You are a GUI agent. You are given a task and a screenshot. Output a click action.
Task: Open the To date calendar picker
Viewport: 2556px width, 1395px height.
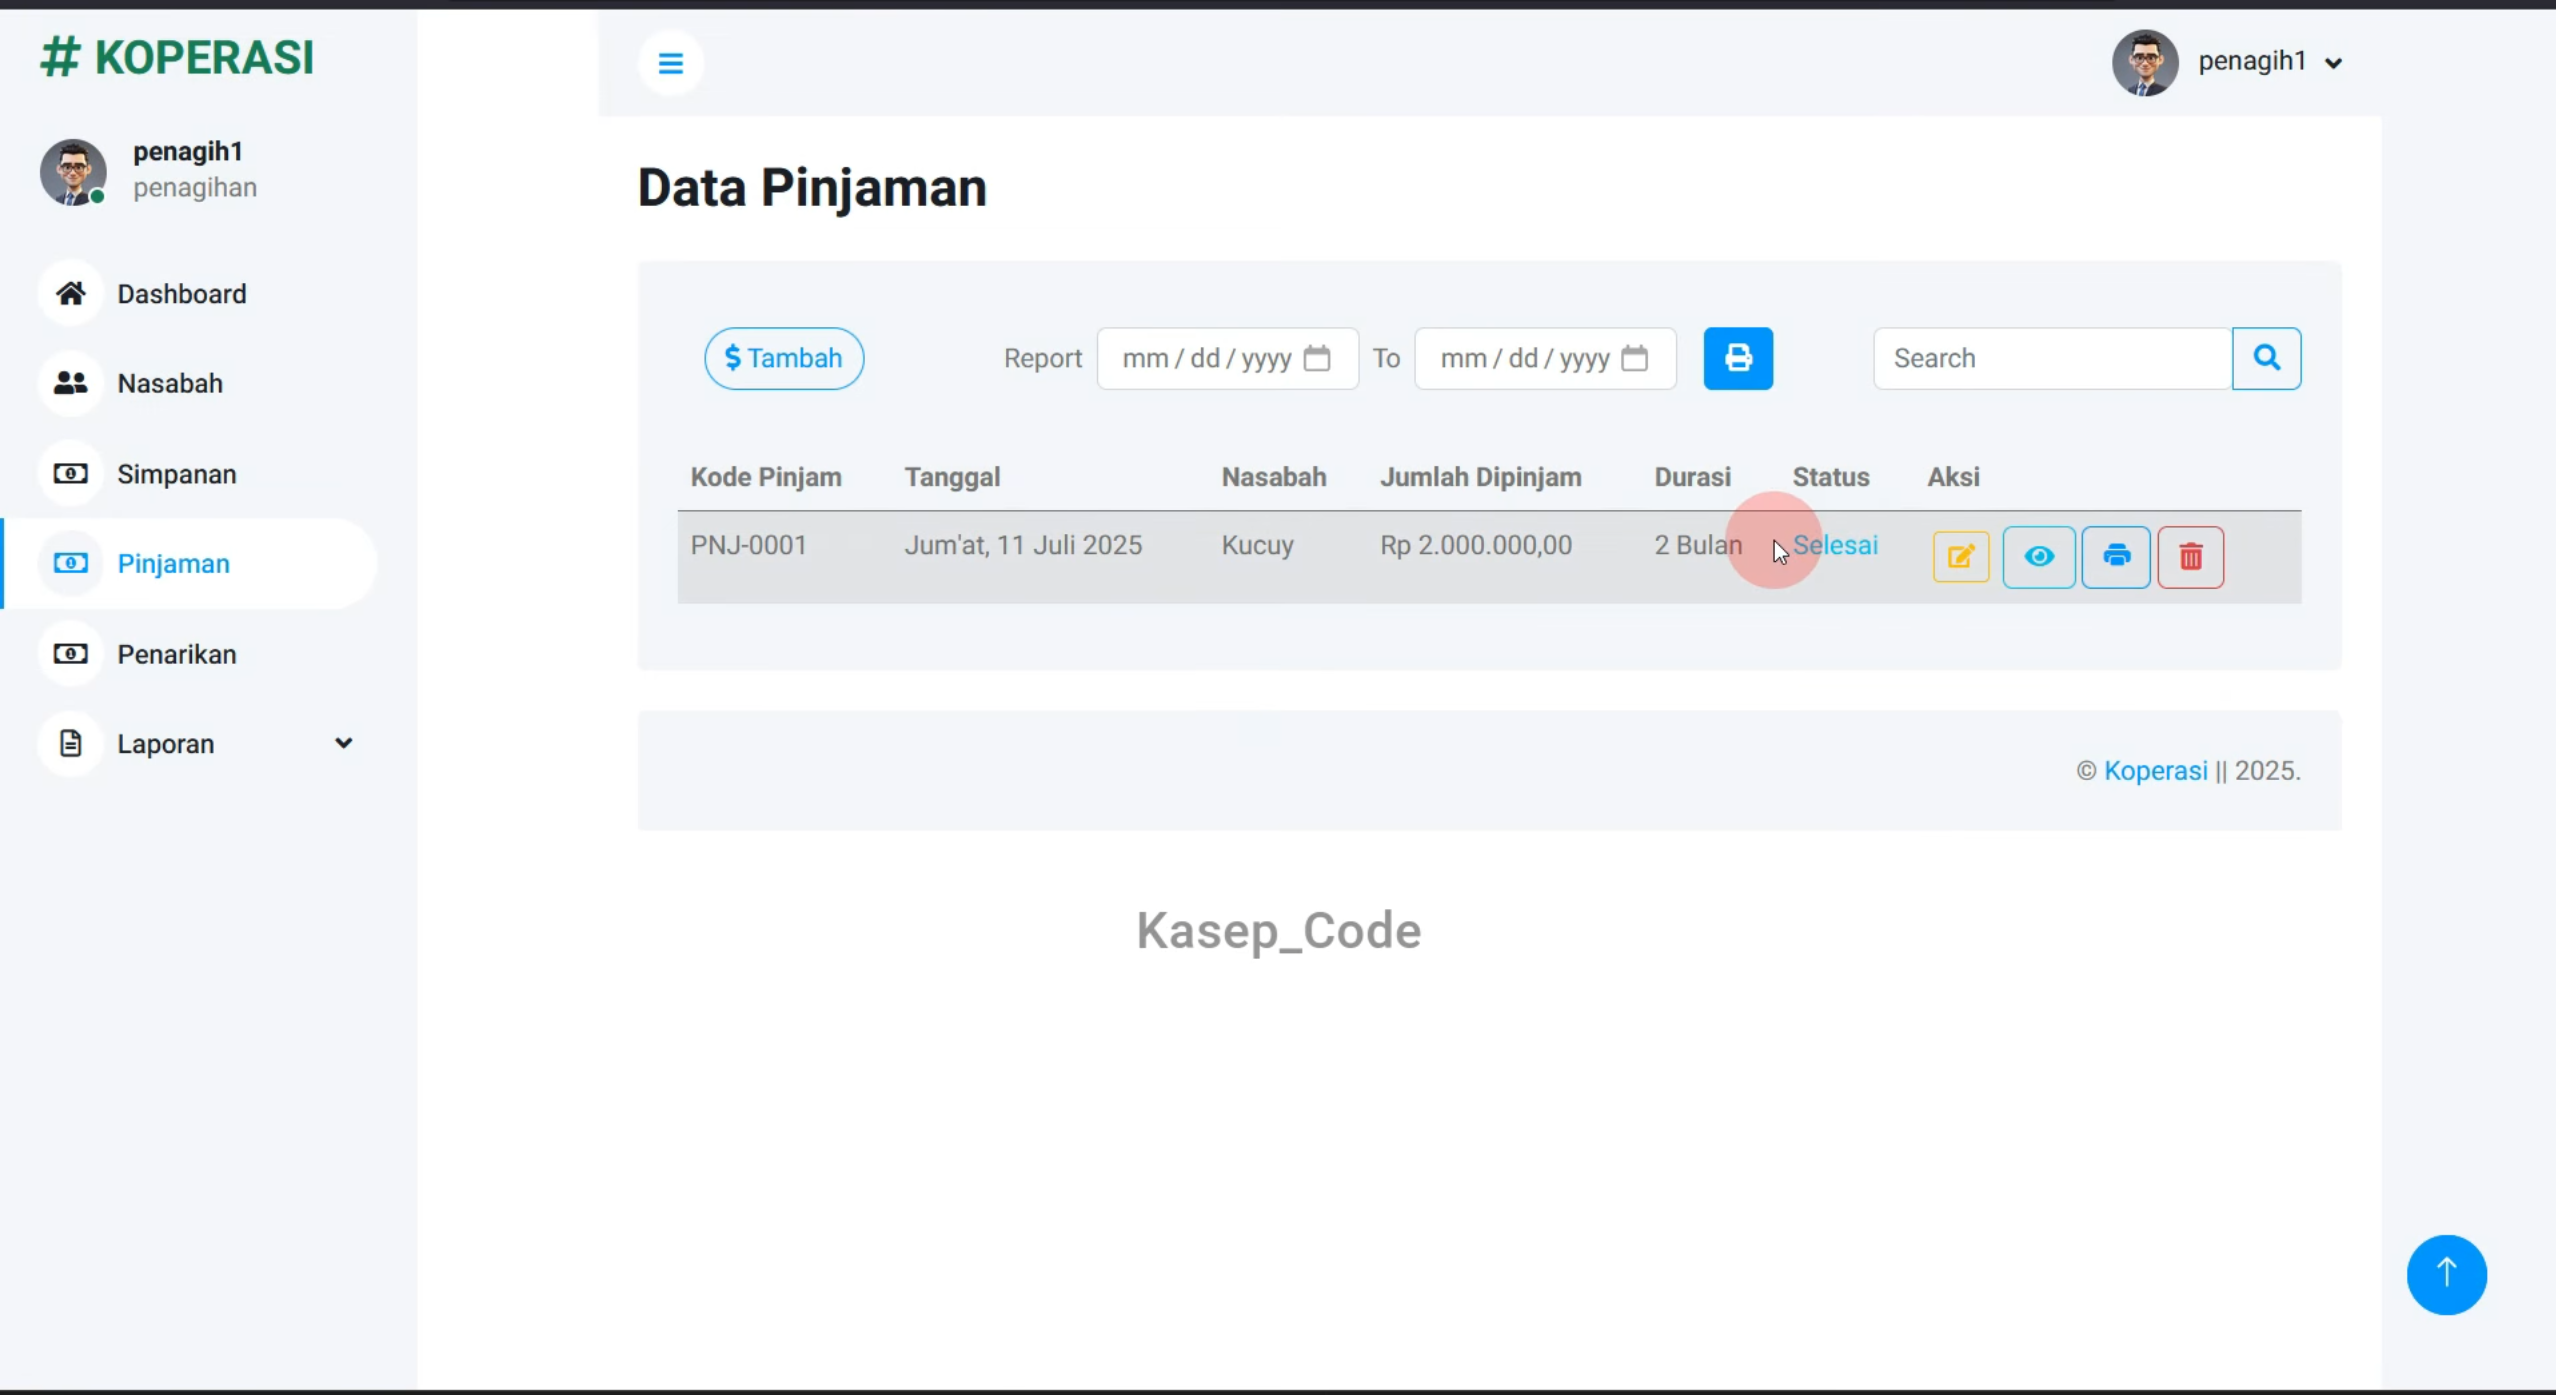(x=1634, y=358)
